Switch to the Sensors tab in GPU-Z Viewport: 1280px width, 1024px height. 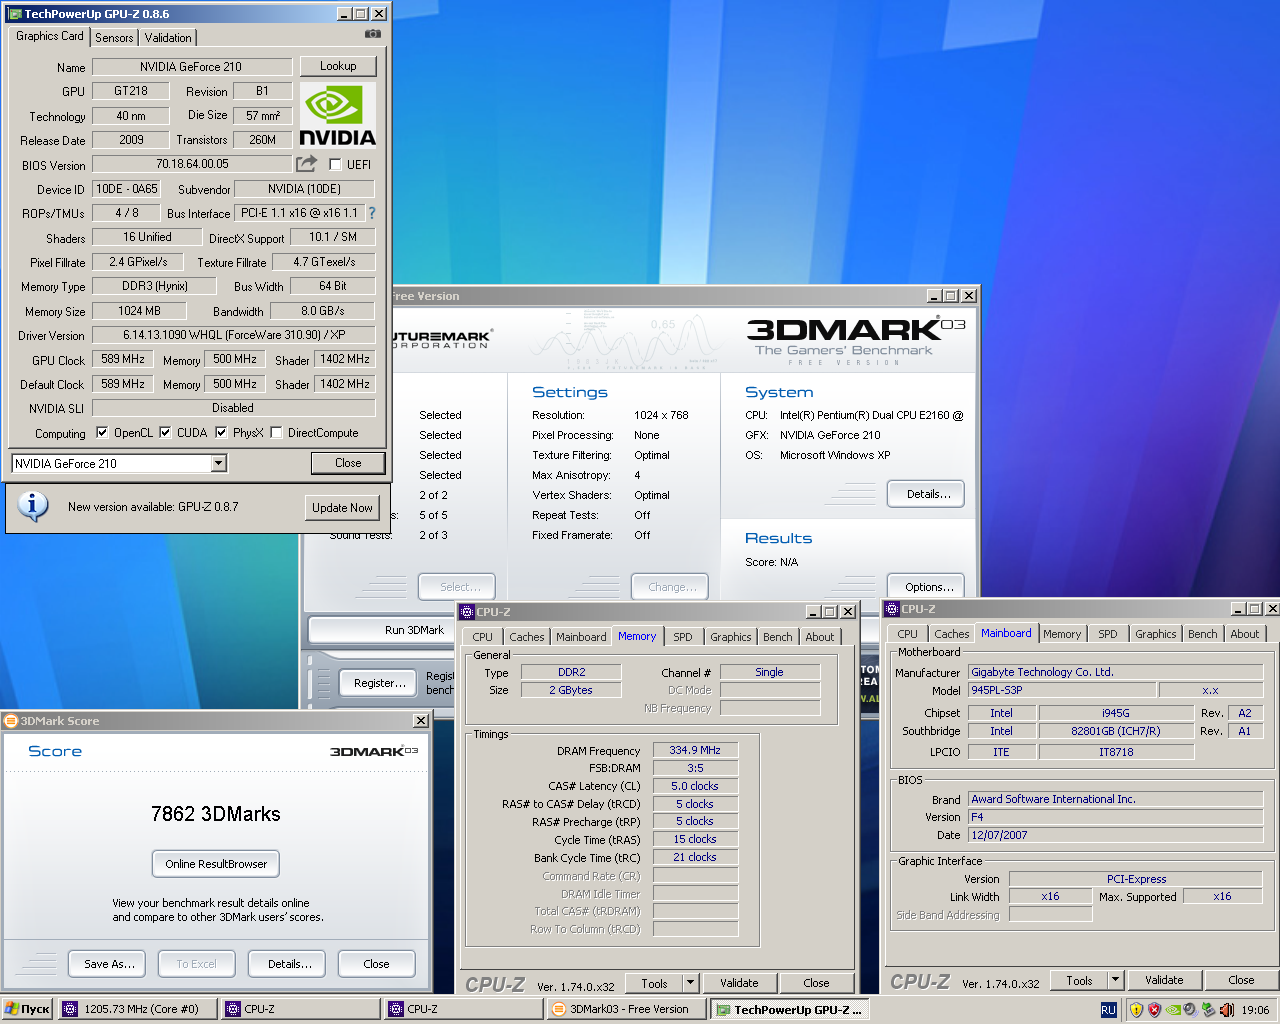[114, 38]
